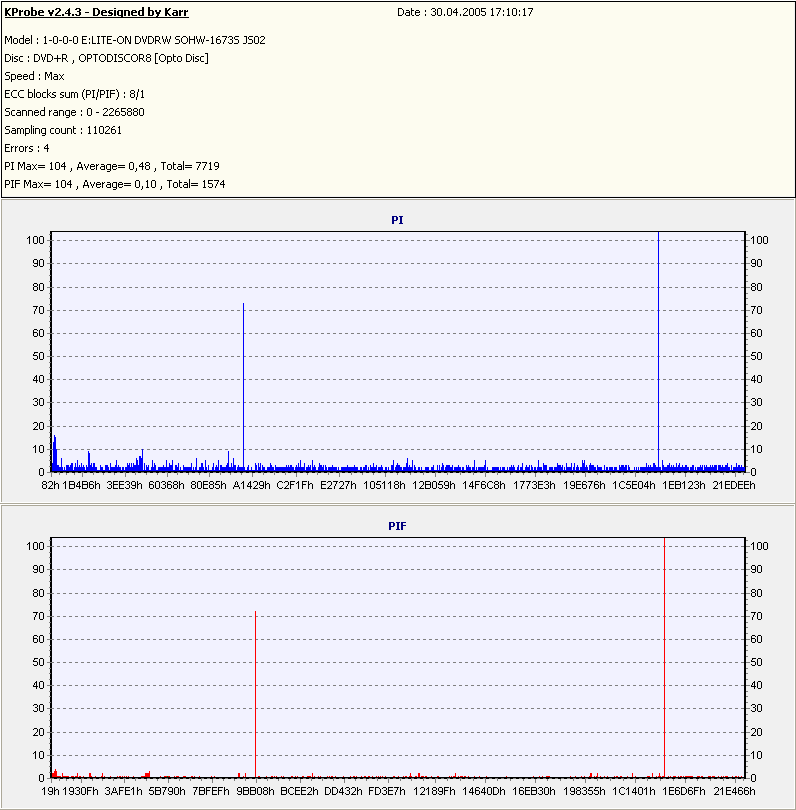Click the tall blue PI spike reaching 104

coord(658,351)
